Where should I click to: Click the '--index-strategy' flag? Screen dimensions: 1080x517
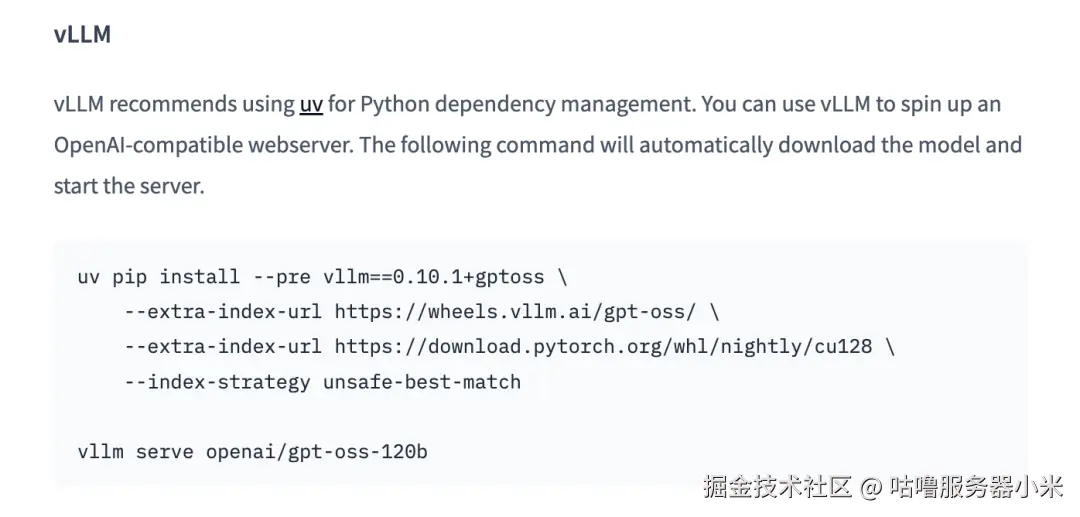(x=216, y=381)
